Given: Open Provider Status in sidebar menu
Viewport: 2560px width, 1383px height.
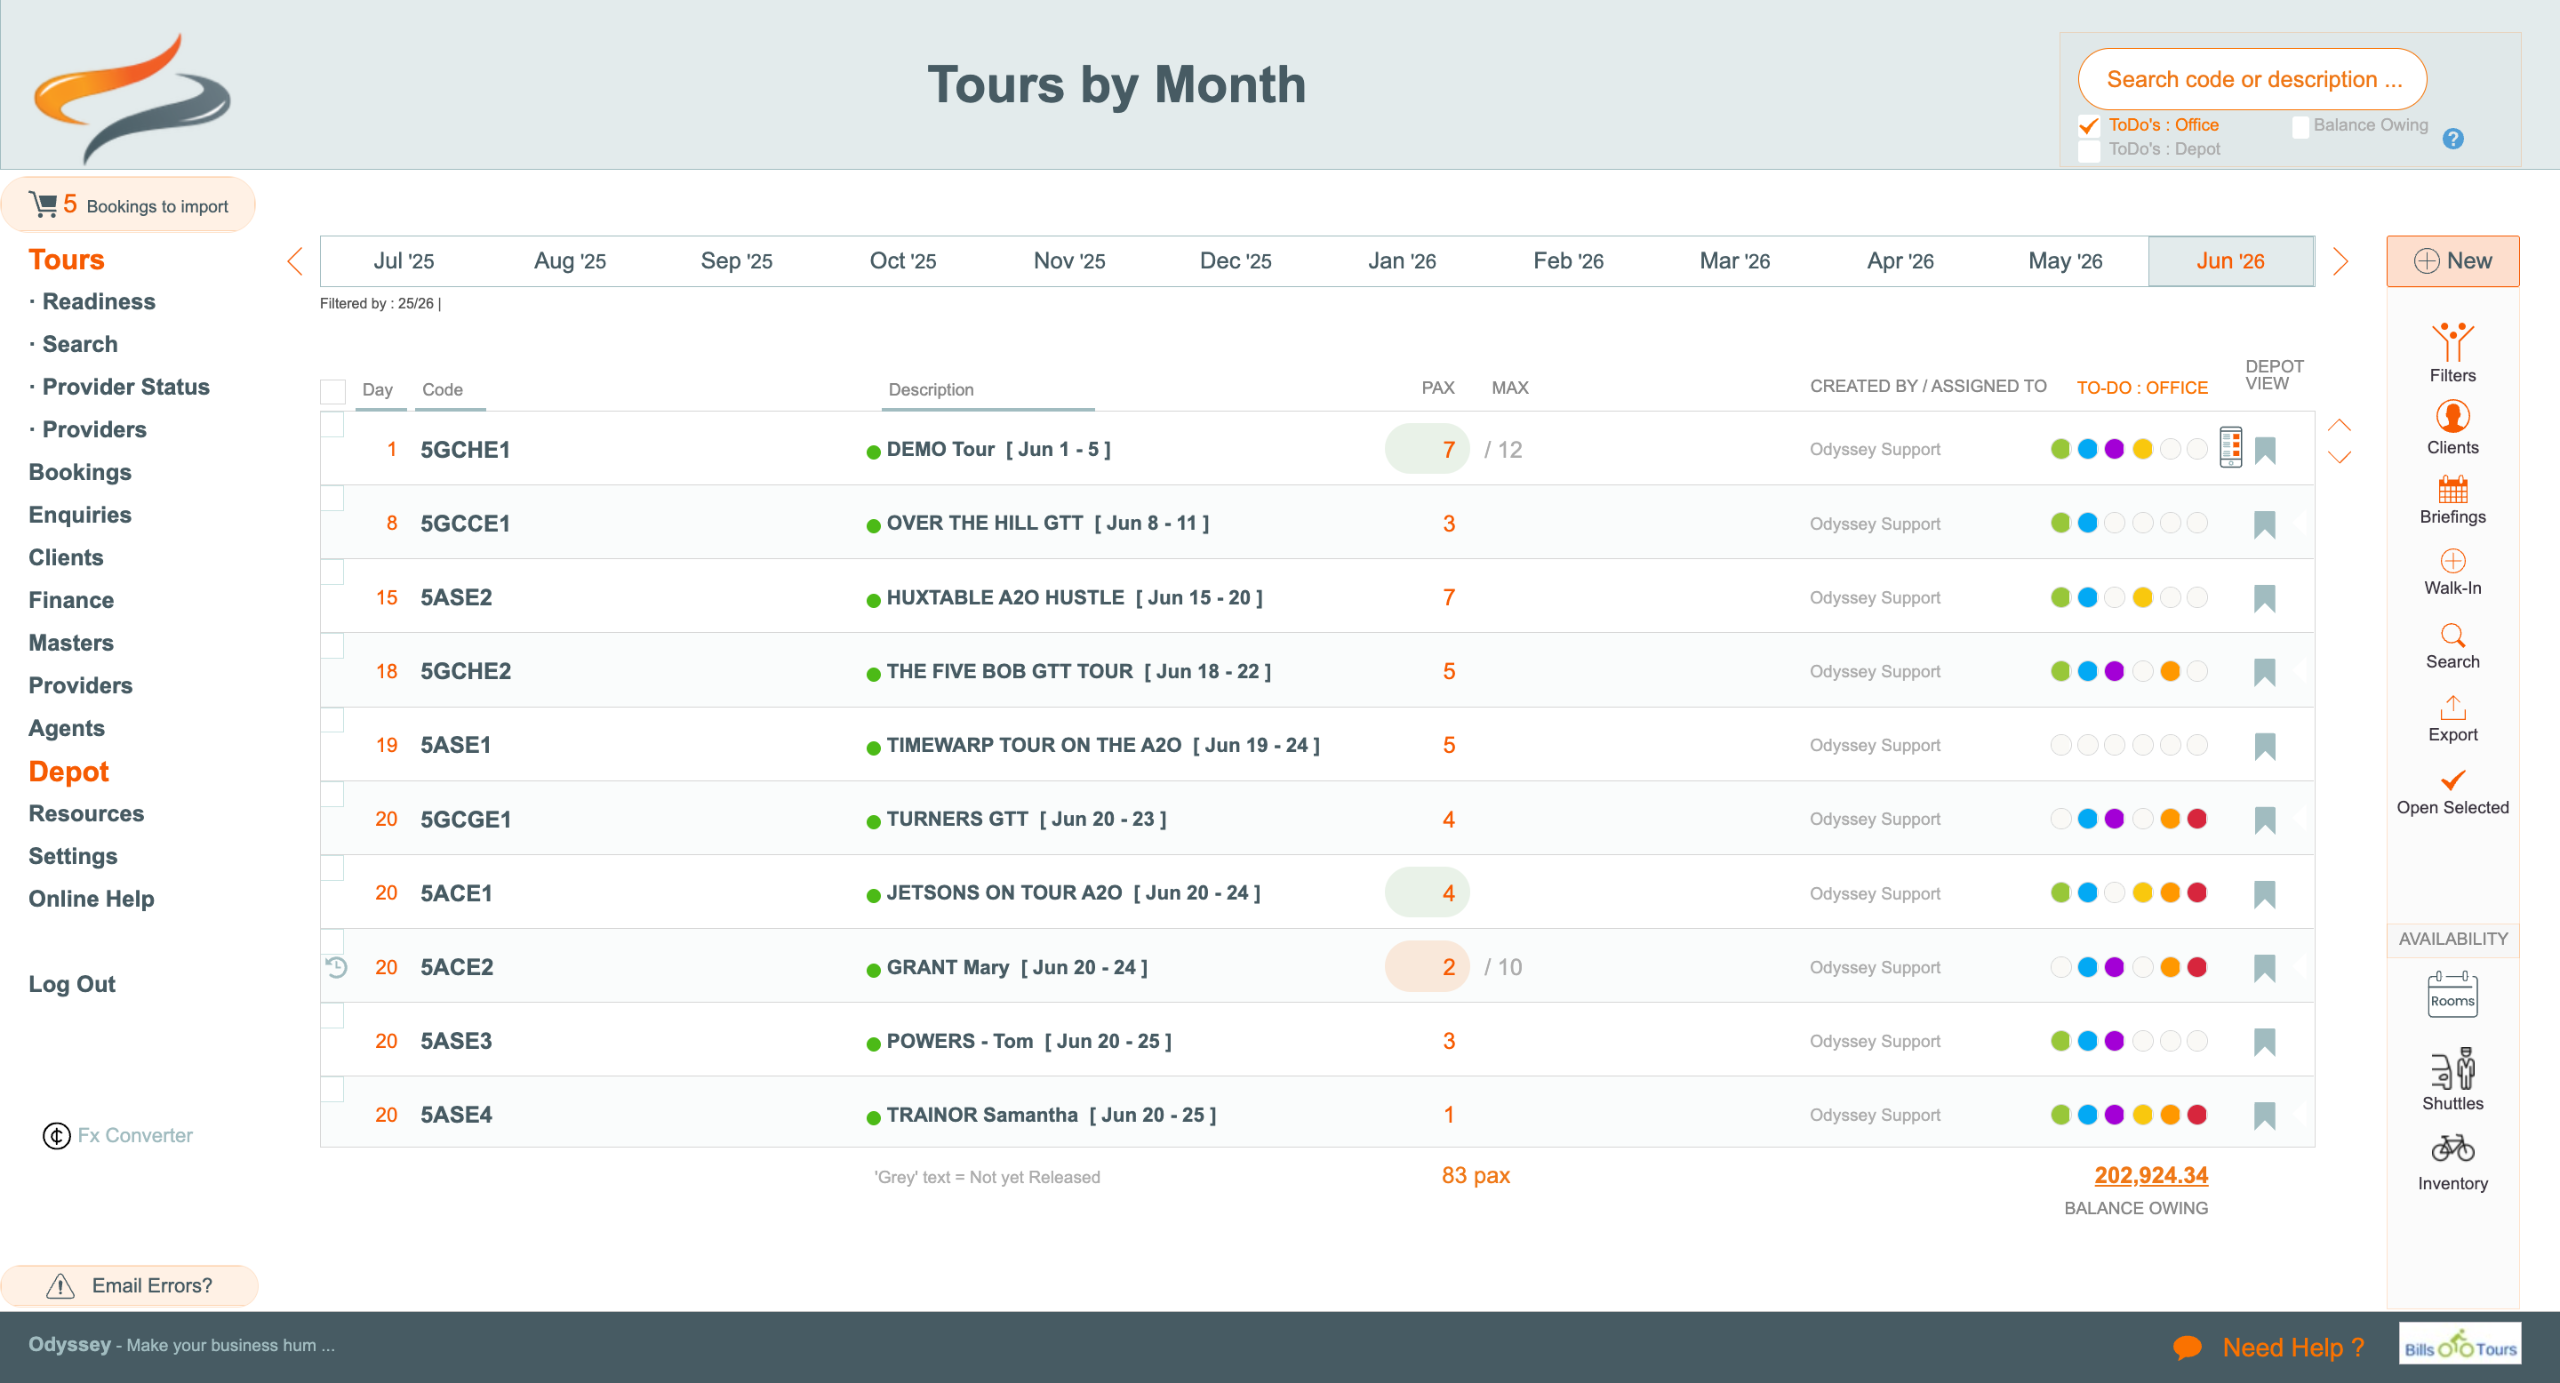Looking at the screenshot, I should point(126,387).
